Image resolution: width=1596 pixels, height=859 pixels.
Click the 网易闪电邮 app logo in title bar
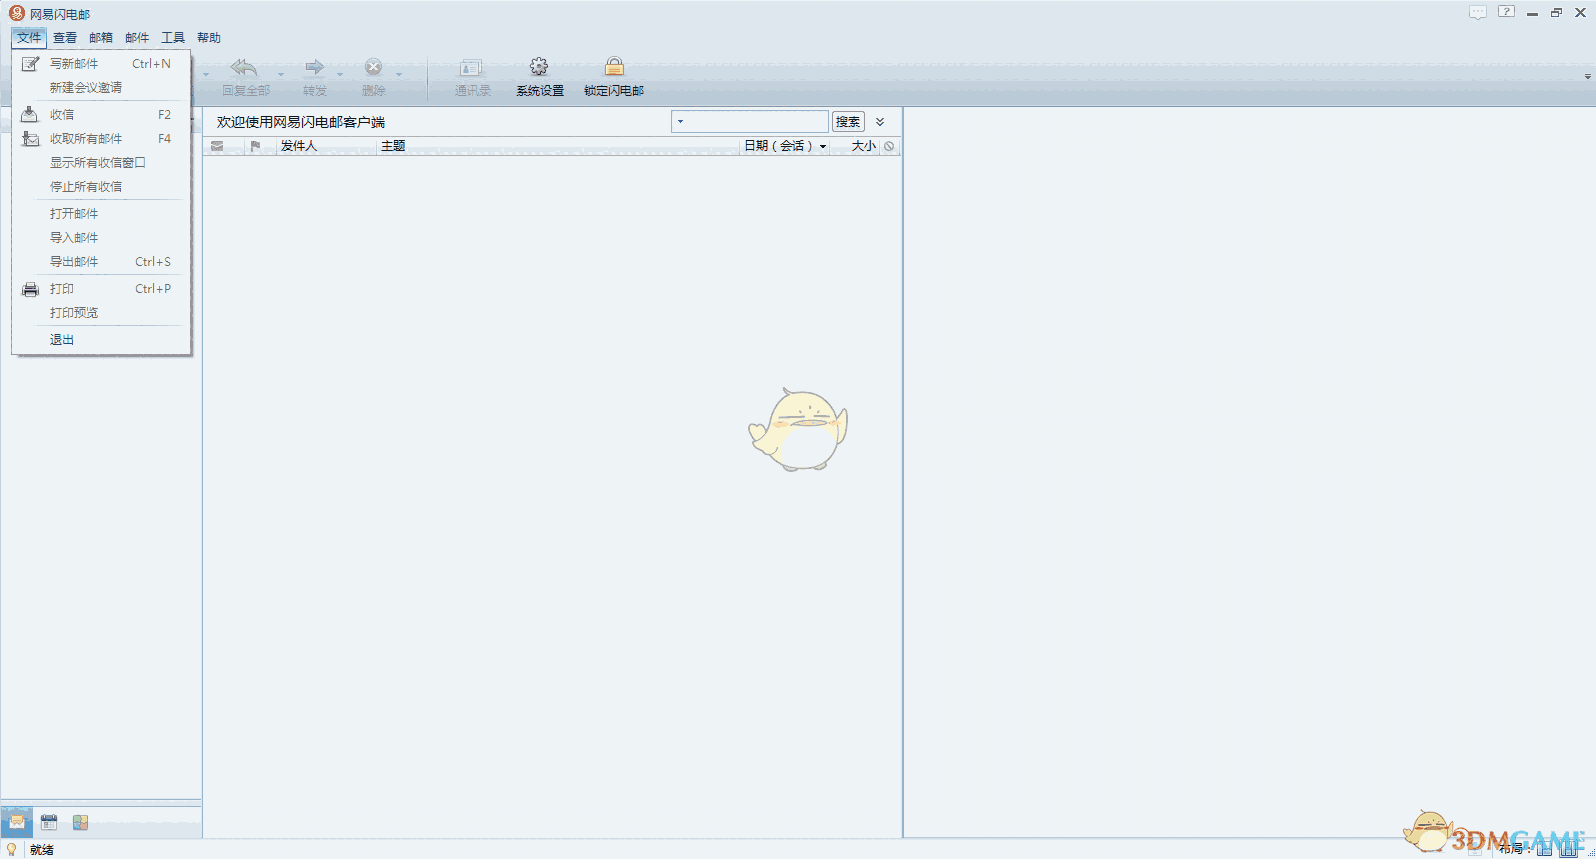[x=16, y=14]
